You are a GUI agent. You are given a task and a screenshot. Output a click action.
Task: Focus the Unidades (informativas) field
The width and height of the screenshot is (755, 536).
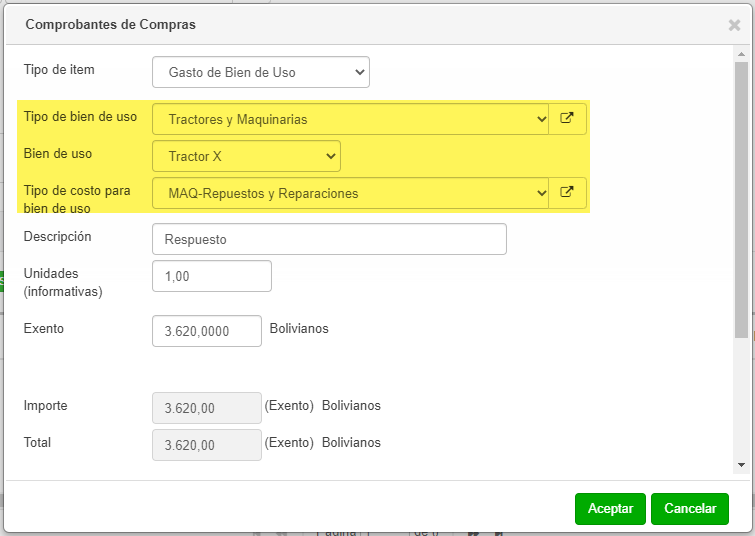[x=212, y=276]
